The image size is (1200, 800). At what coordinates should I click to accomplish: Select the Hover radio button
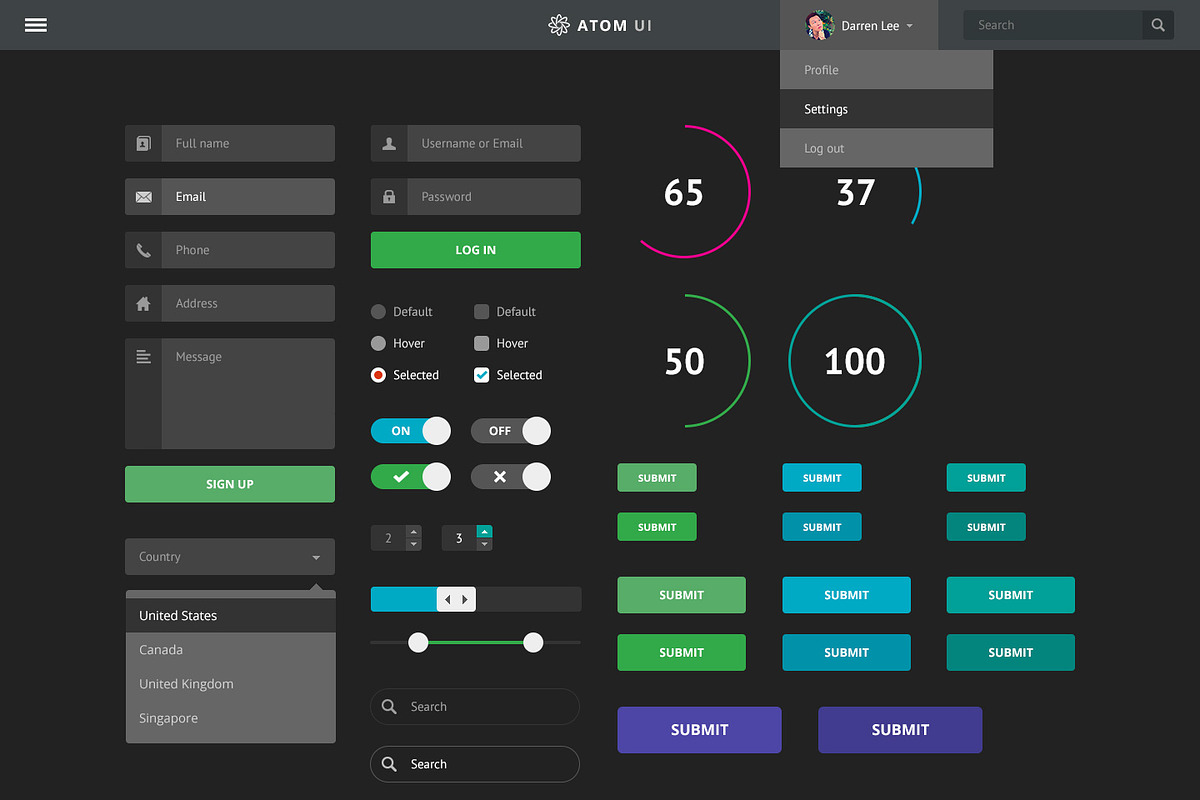click(x=378, y=343)
